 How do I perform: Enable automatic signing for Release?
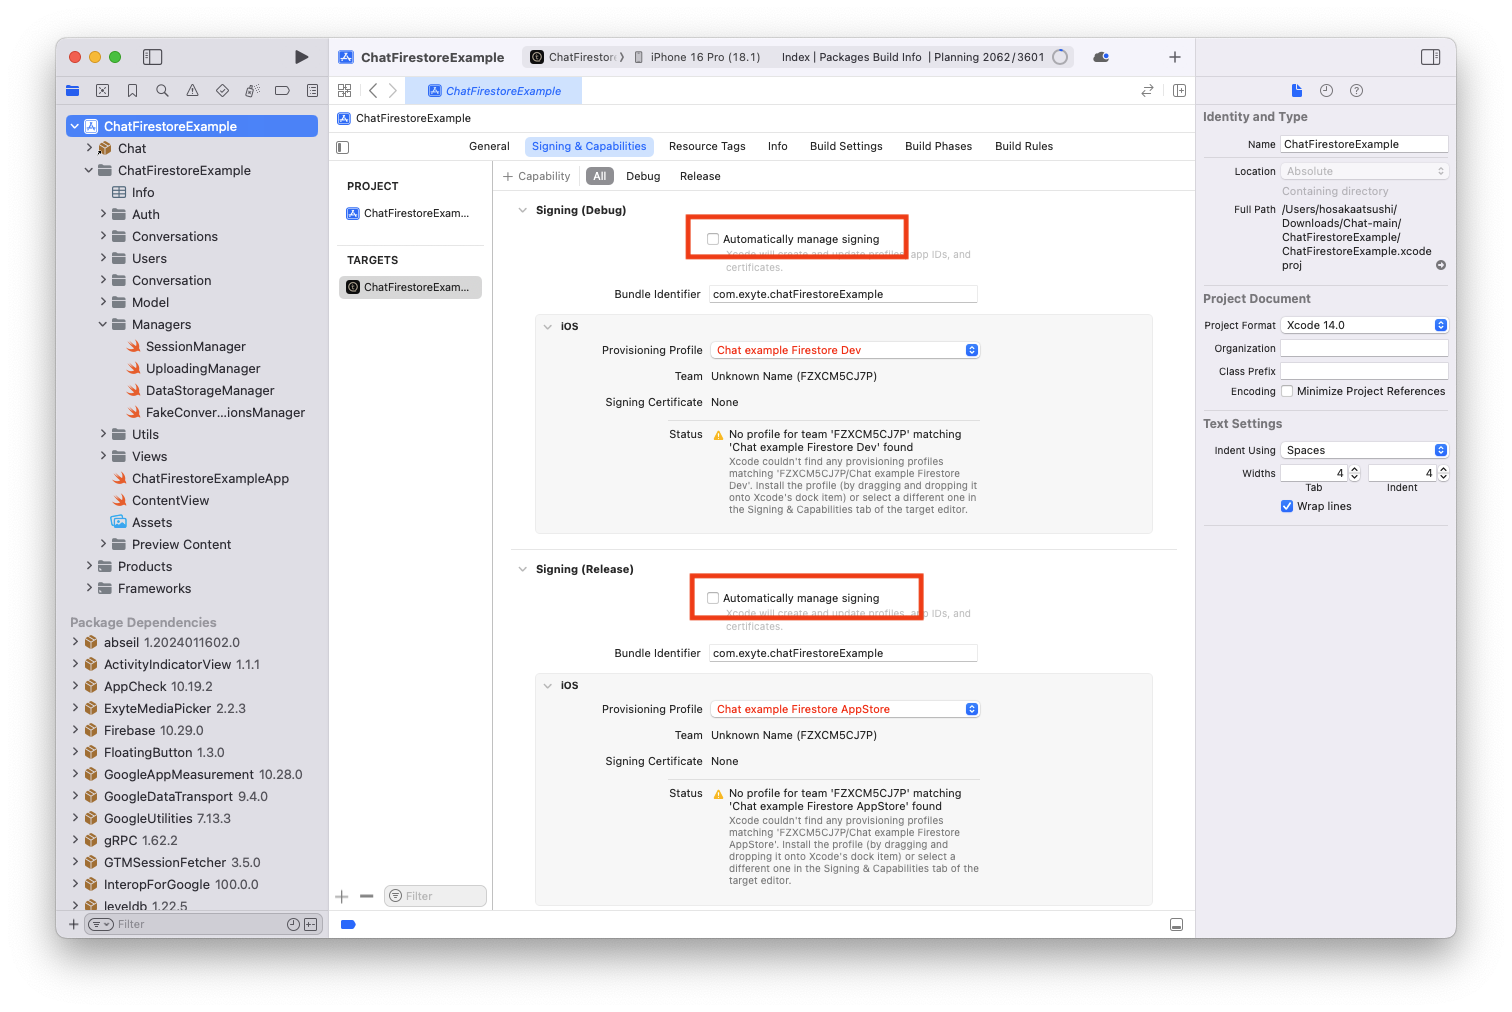coord(713,598)
